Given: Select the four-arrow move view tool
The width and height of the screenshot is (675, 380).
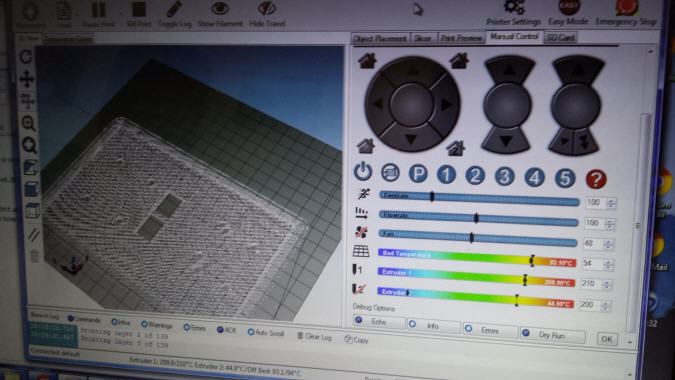Looking at the screenshot, I should tap(27, 79).
